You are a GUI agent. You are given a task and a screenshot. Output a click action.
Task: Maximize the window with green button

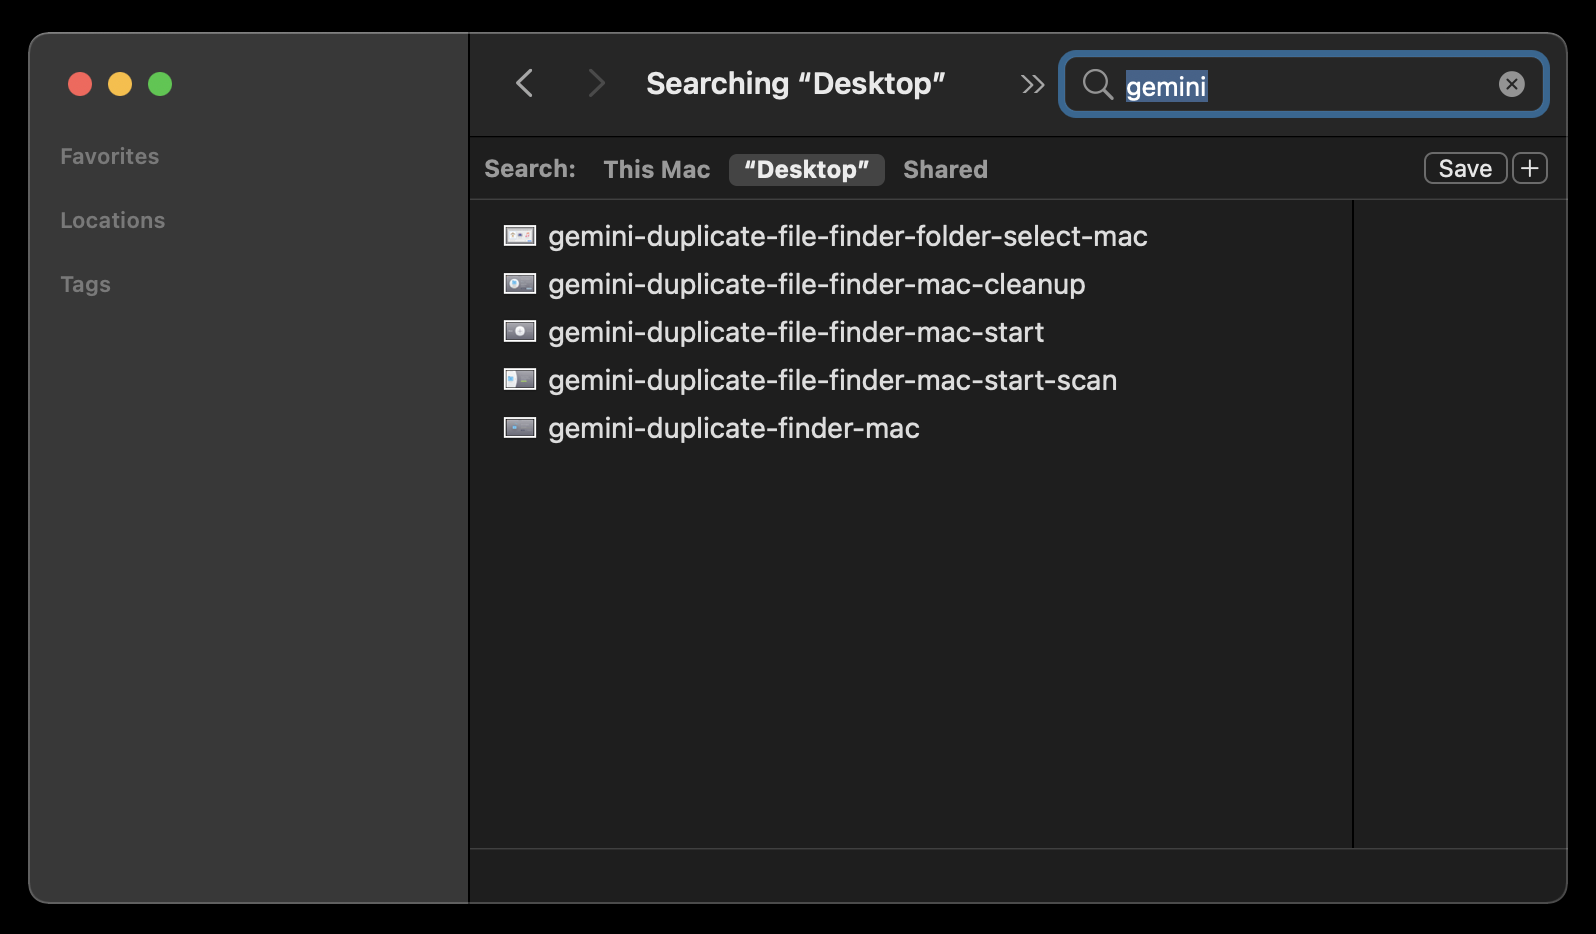(160, 84)
